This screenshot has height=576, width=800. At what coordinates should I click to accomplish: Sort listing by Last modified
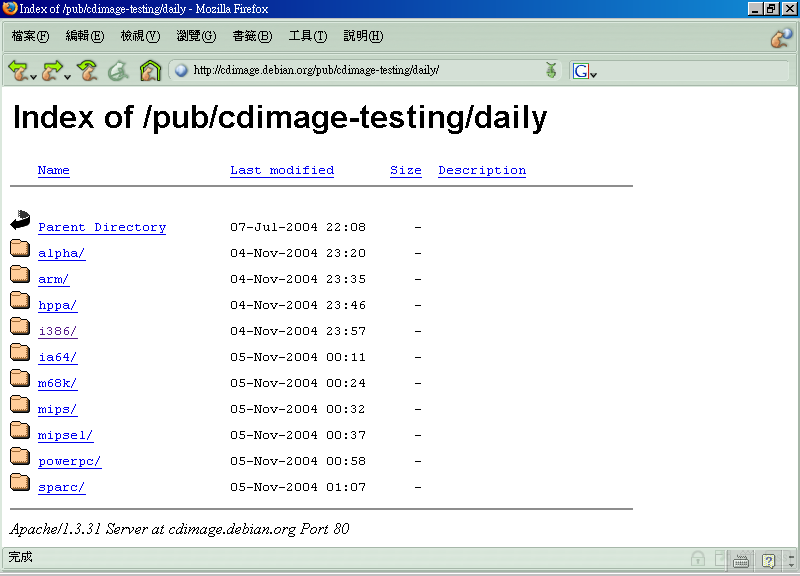coord(282,170)
